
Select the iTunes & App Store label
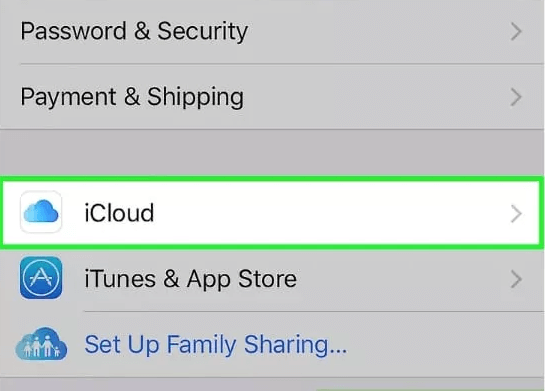[191, 278]
